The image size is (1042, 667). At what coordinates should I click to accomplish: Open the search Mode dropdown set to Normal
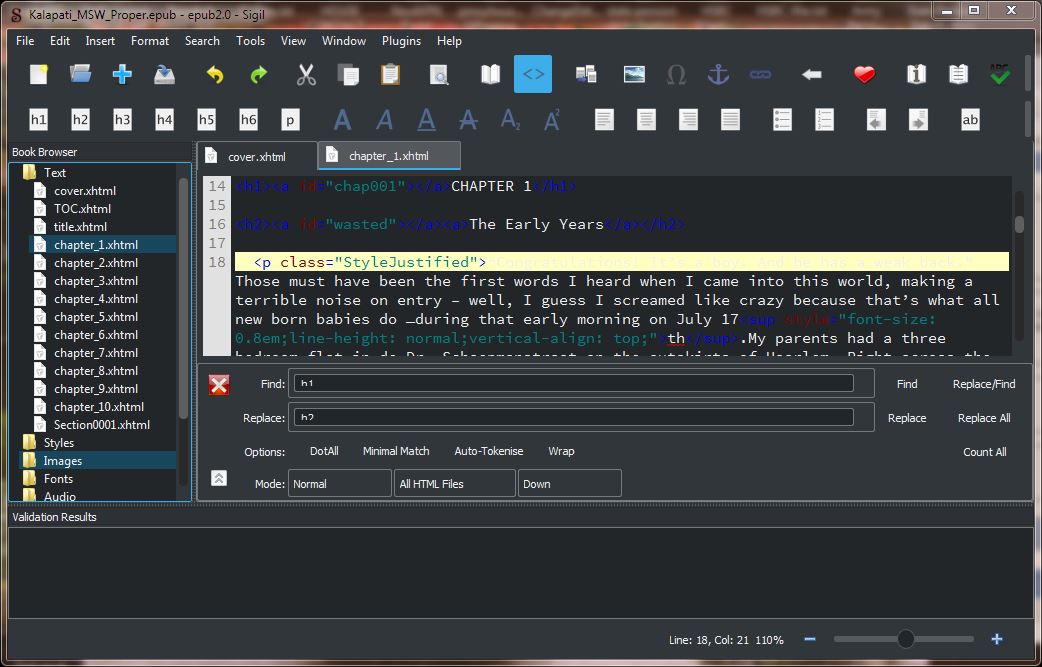tap(339, 484)
